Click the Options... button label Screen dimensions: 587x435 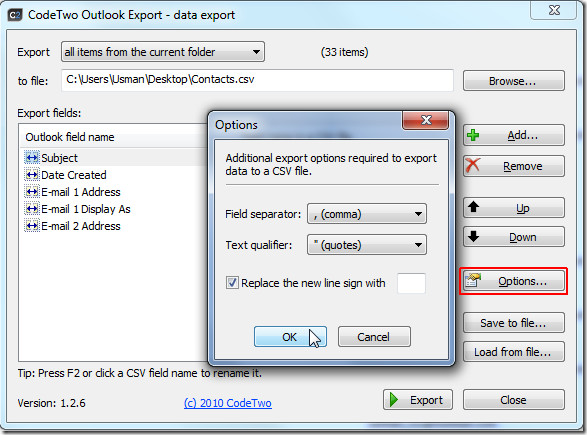coord(523,281)
